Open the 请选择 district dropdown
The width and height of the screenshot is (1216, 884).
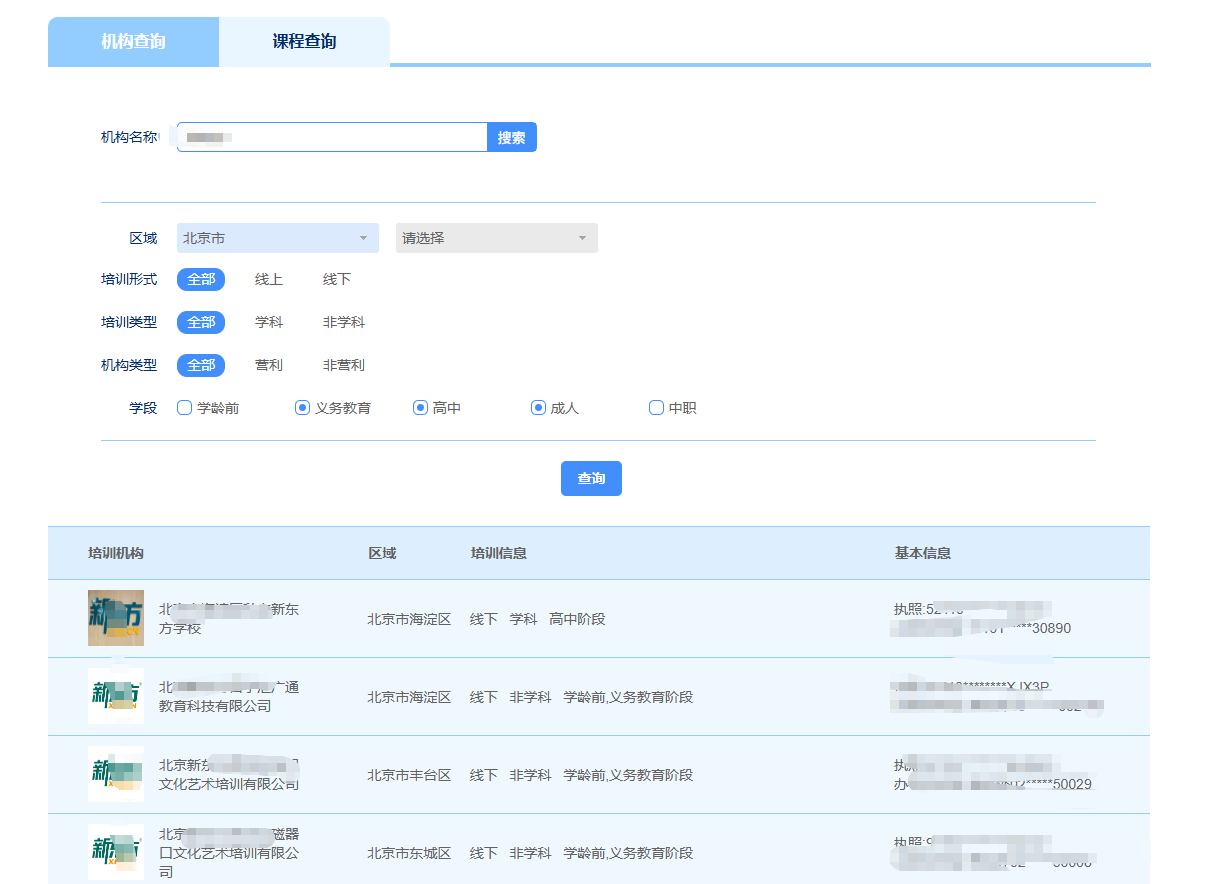click(x=497, y=238)
